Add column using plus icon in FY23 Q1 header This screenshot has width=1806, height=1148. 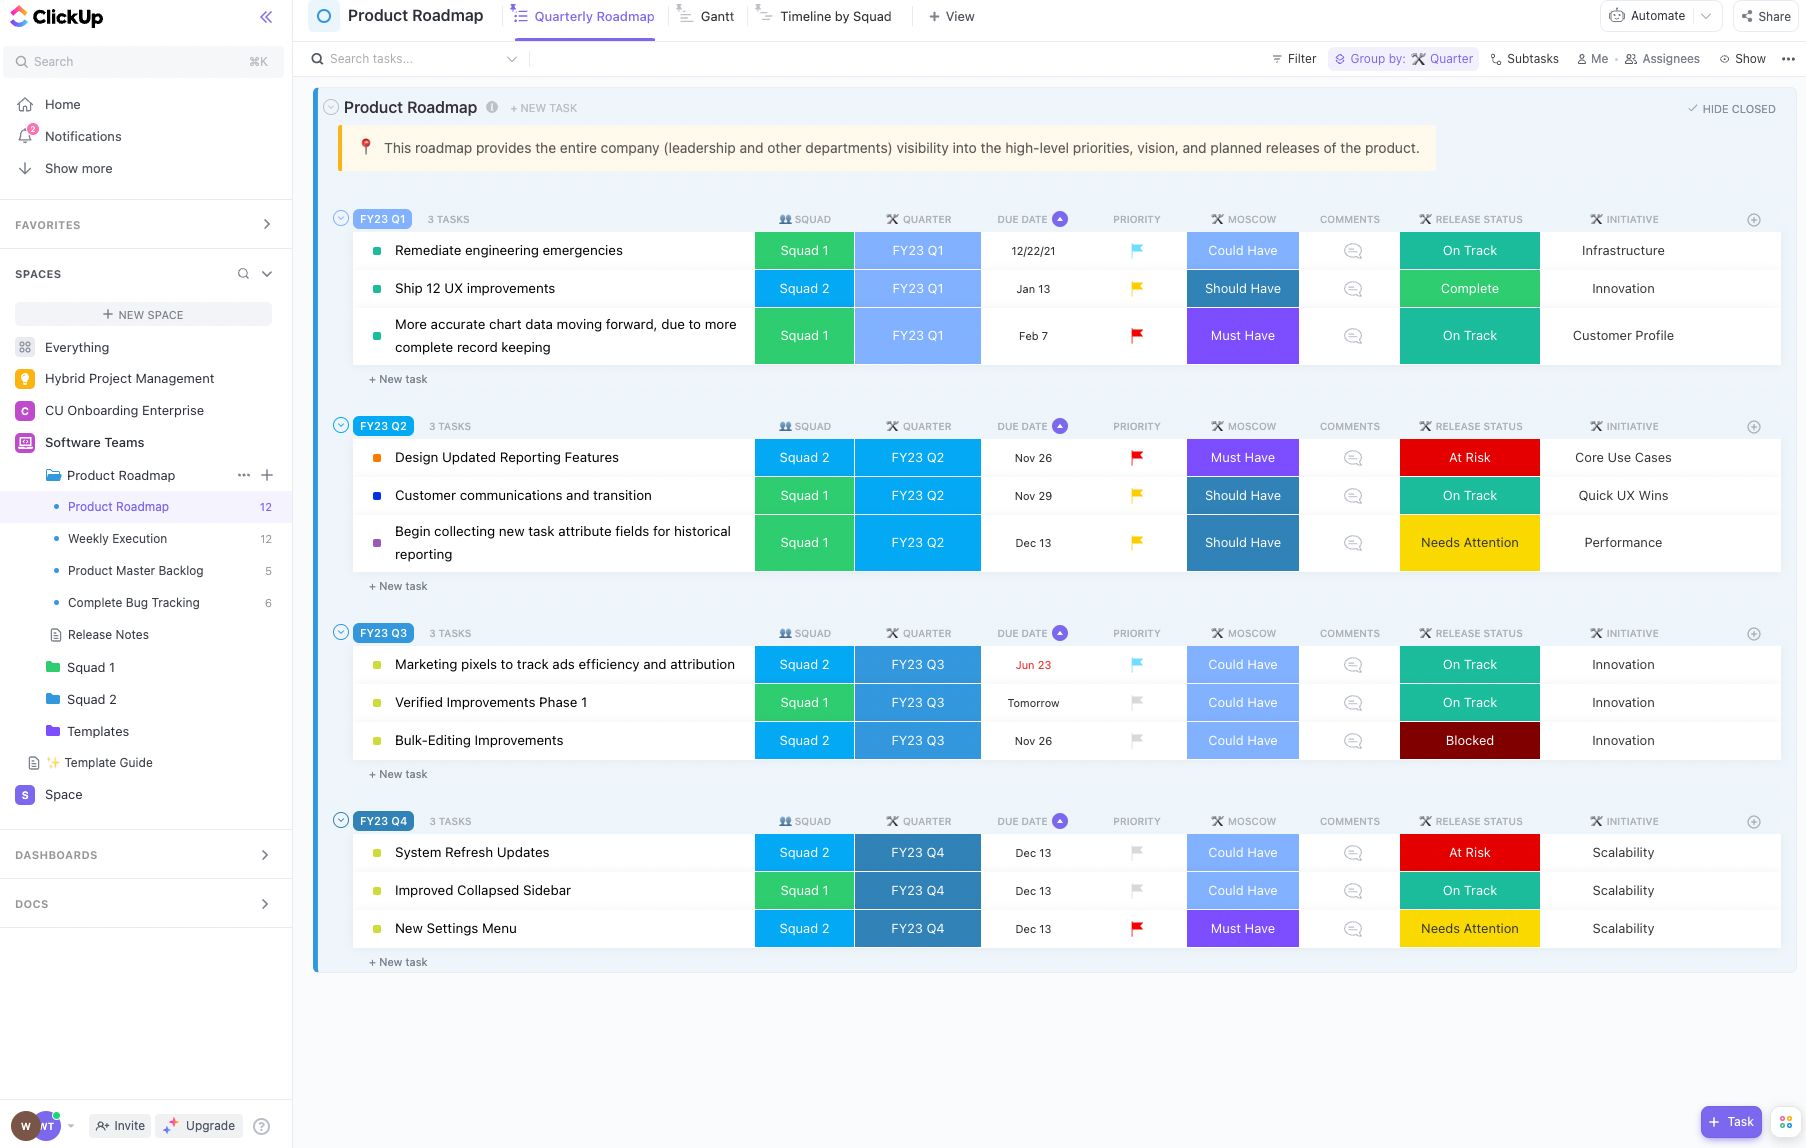pos(1753,220)
